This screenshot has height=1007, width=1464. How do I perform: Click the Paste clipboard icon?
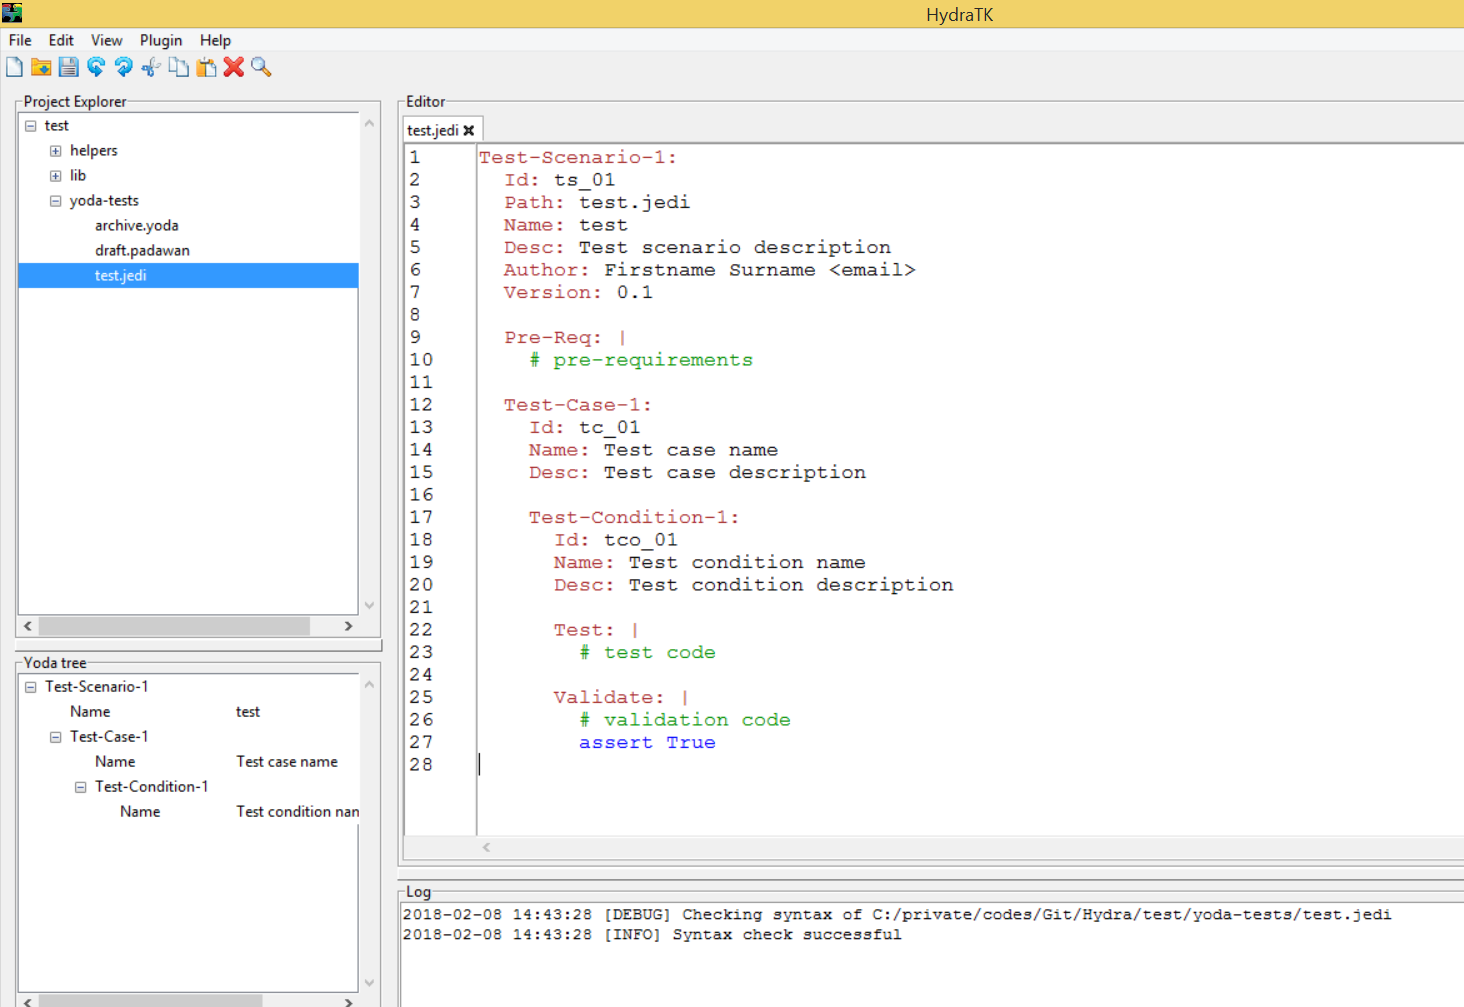pos(206,67)
